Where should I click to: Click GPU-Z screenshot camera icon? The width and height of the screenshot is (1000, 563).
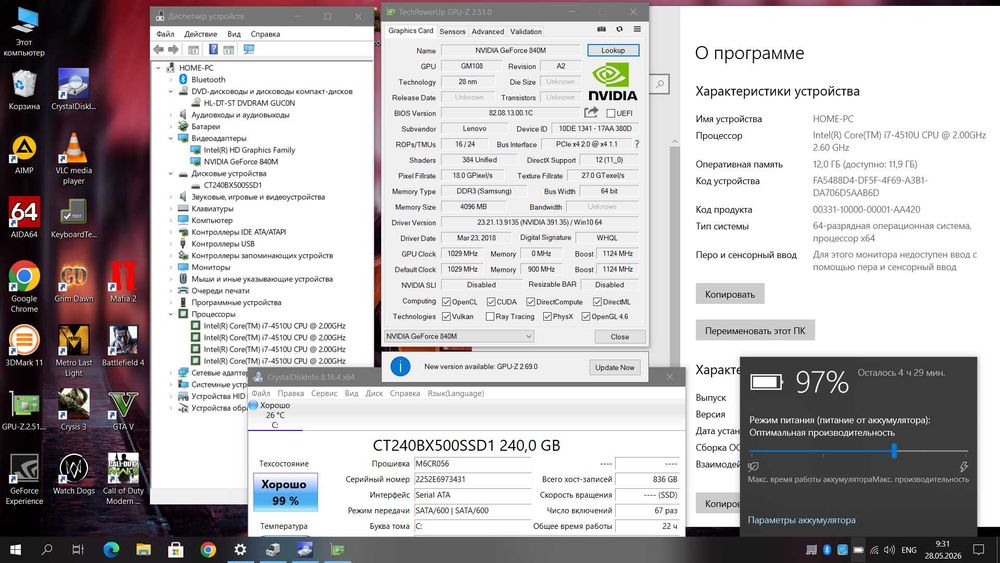(601, 29)
